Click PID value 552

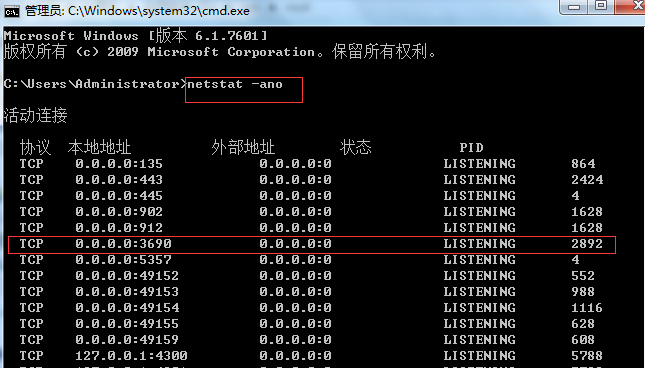click(583, 276)
